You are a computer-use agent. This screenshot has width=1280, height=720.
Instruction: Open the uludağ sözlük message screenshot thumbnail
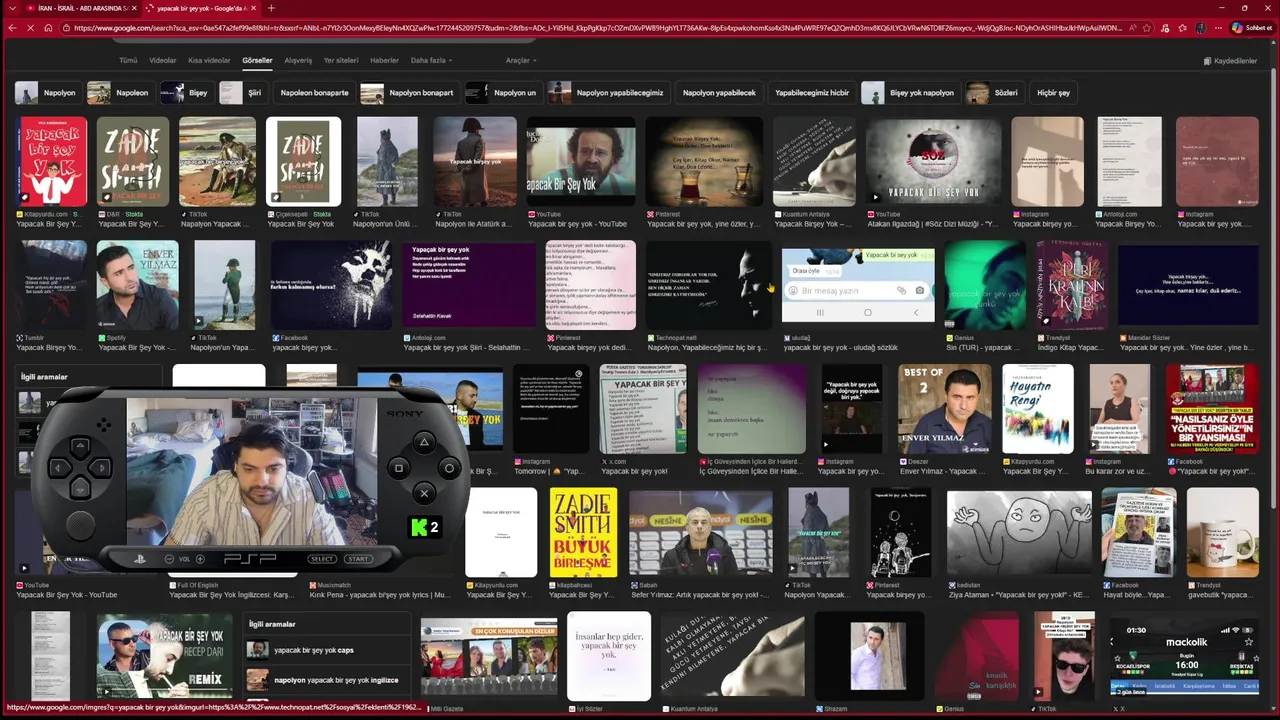pyautogui.click(x=858, y=285)
